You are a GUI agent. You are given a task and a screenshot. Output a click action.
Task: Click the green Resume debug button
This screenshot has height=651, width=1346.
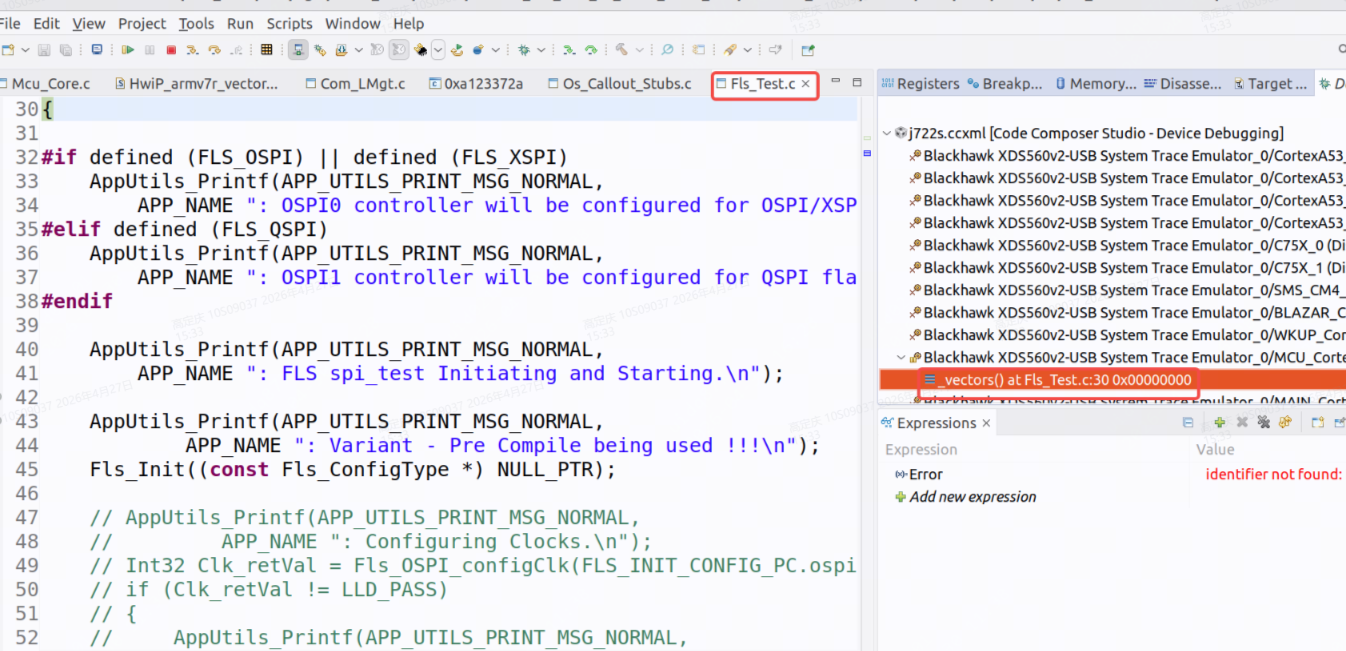[x=128, y=49]
